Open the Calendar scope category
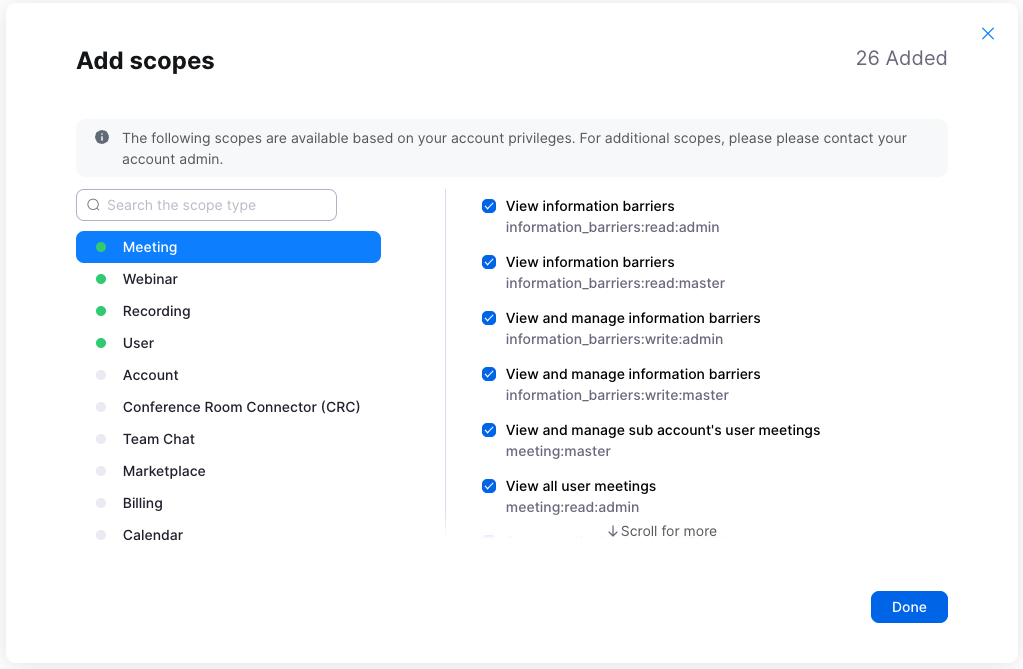The width and height of the screenshot is (1023, 669). (152, 535)
